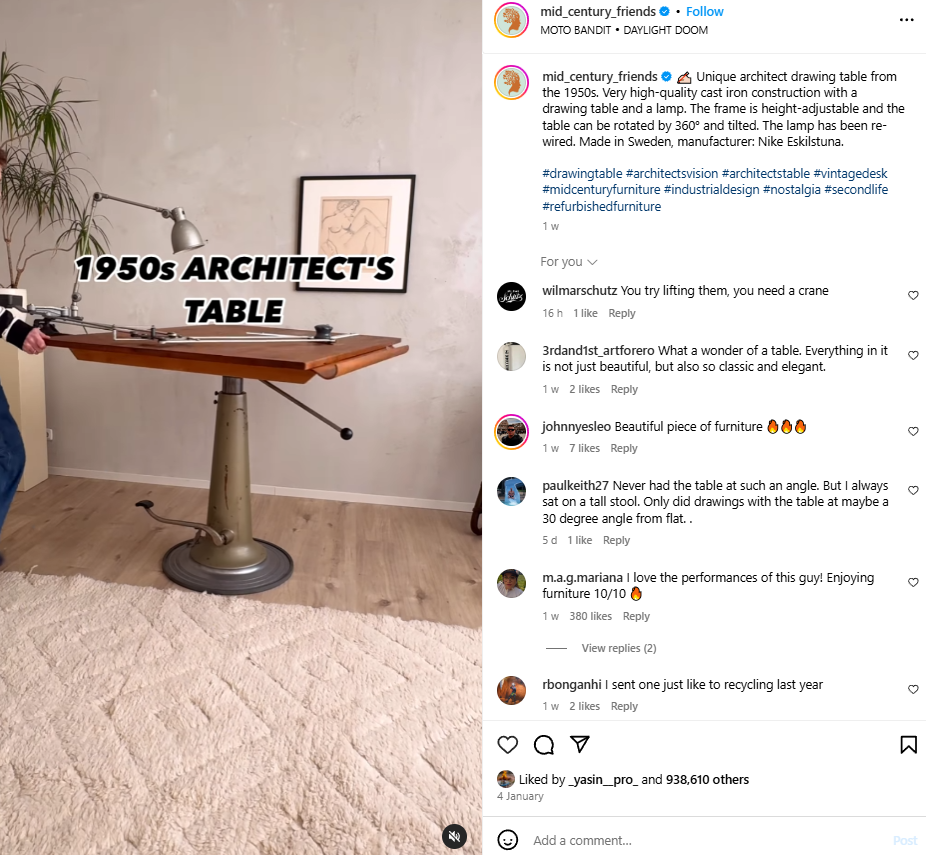Open the three-dot more options menu
Screen dimensions: 926x855
click(x=907, y=20)
